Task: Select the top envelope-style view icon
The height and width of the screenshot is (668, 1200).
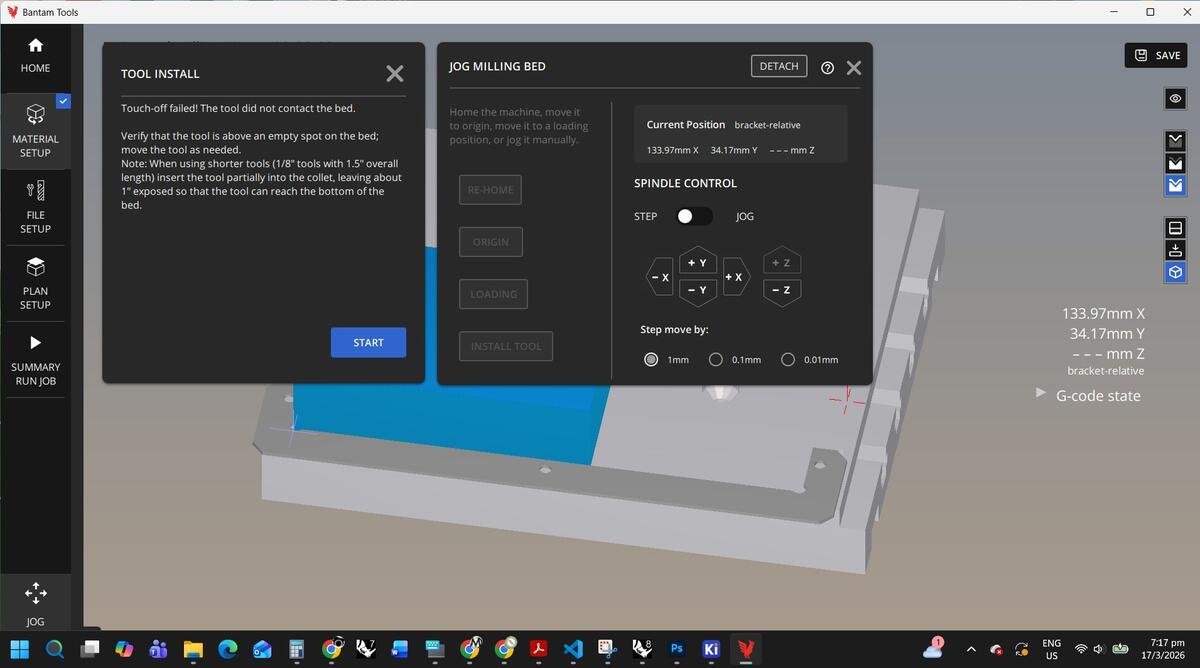Action: (1176, 139)
